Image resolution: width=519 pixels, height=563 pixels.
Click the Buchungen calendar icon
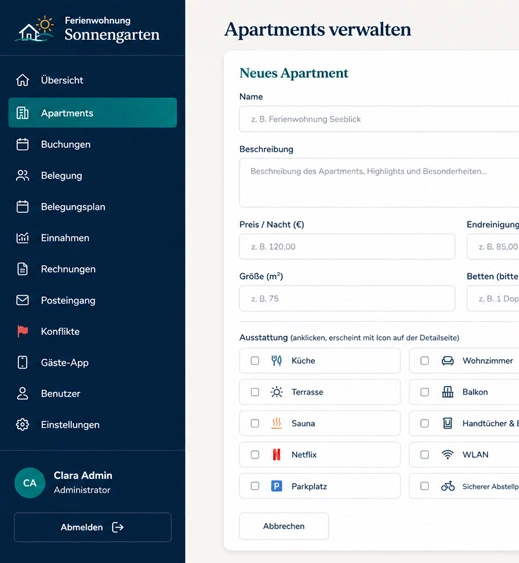click(x=22, y=144)
